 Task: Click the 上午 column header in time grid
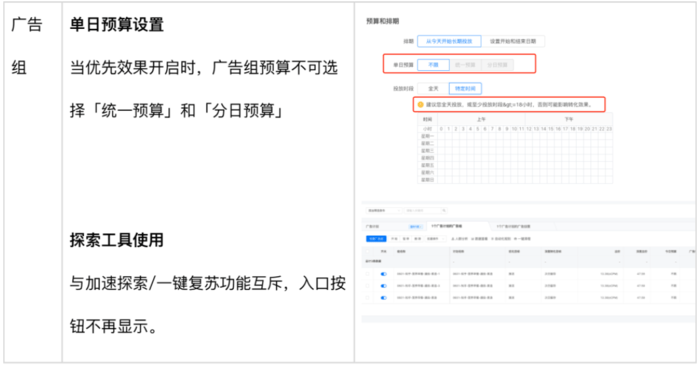click(481, 119)
